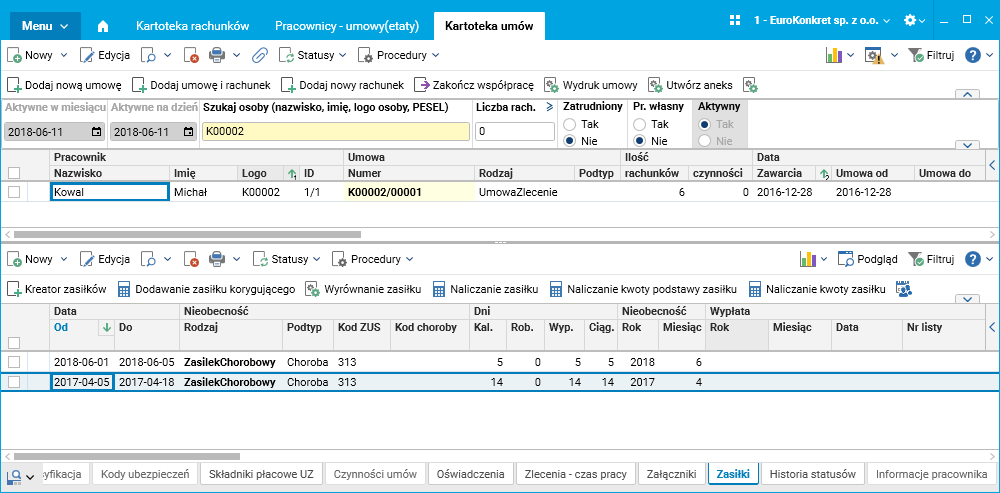The width and height of the screenshot is (1000, 493).
Task: Click the upper toolbar delete icon
Action: pos(191,55)
